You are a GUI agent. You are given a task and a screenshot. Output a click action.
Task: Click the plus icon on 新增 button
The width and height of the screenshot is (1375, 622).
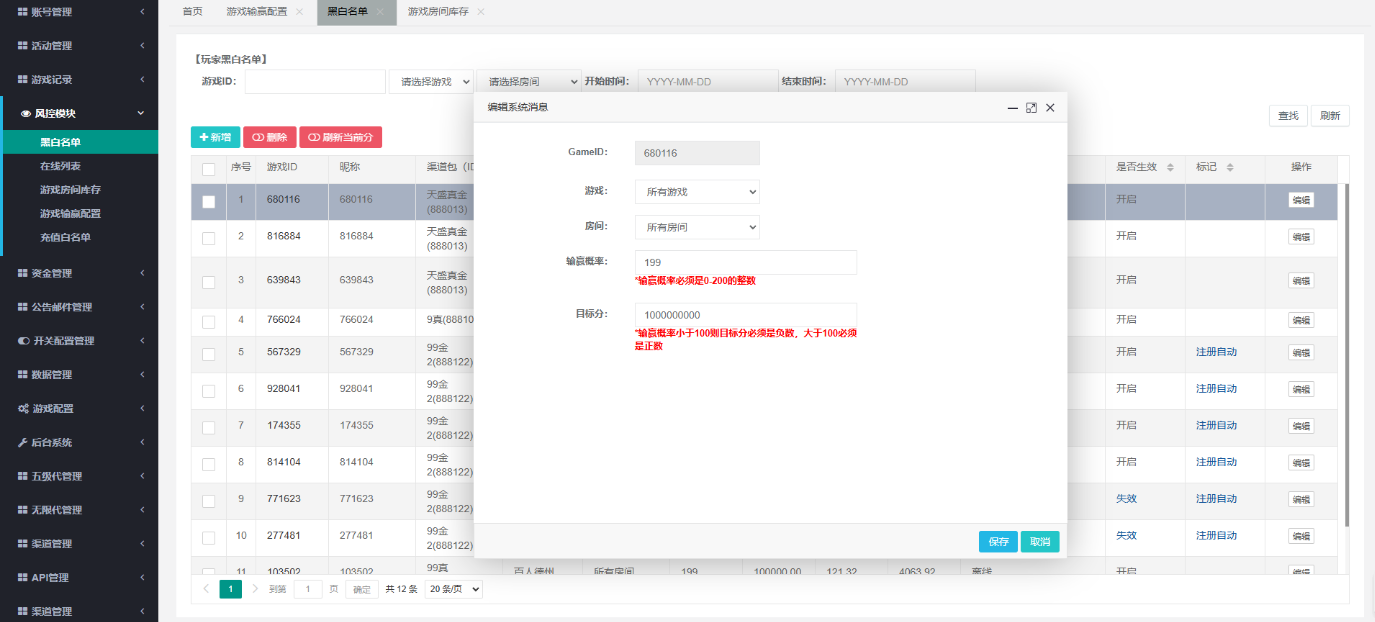click(203, 136)
